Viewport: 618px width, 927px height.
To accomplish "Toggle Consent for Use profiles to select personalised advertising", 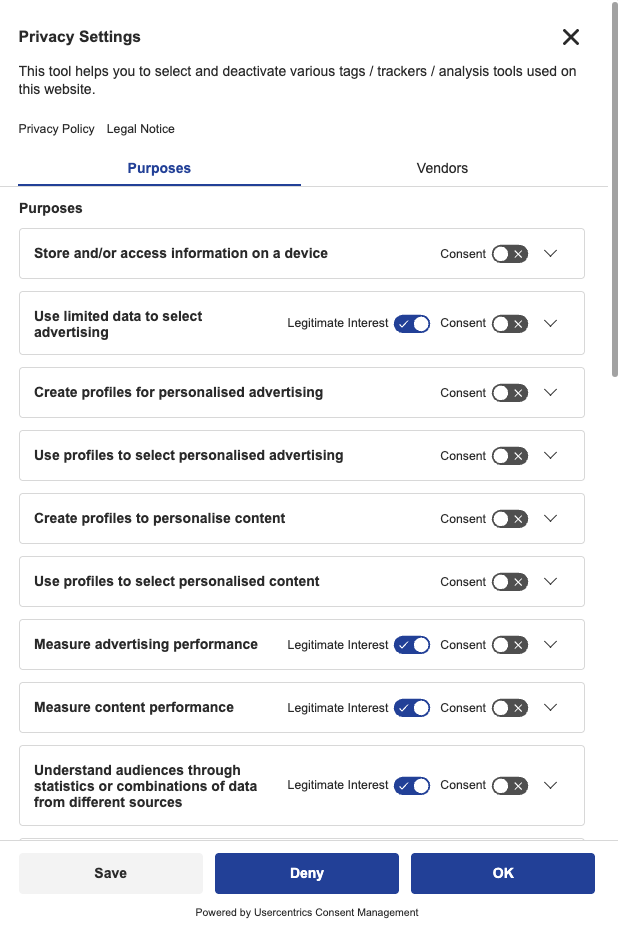I will coord(510,456).
